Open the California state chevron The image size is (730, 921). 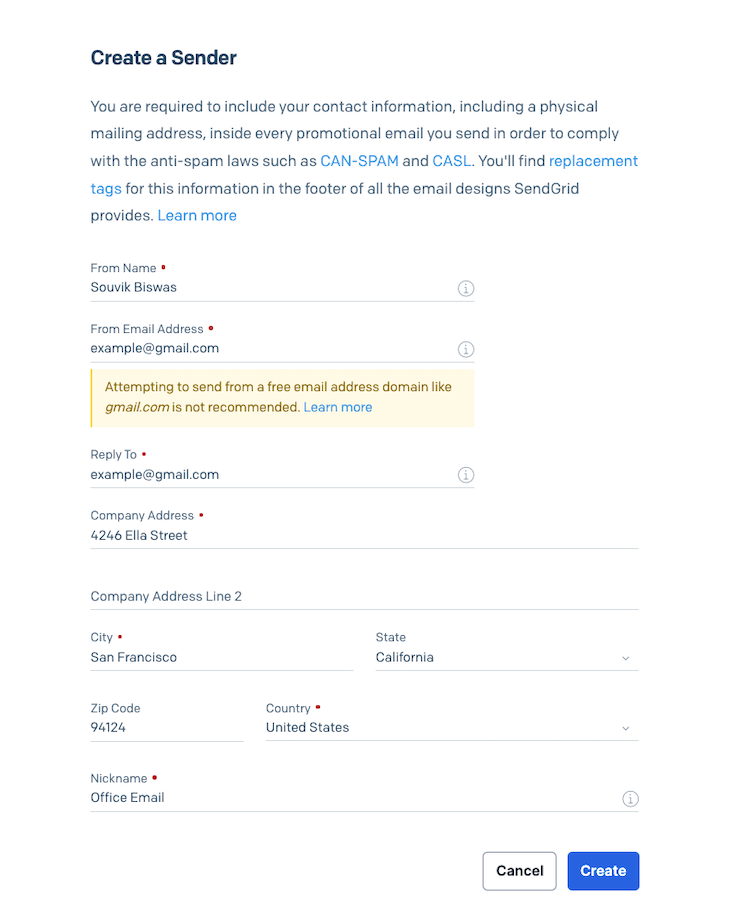coord(626,658)
